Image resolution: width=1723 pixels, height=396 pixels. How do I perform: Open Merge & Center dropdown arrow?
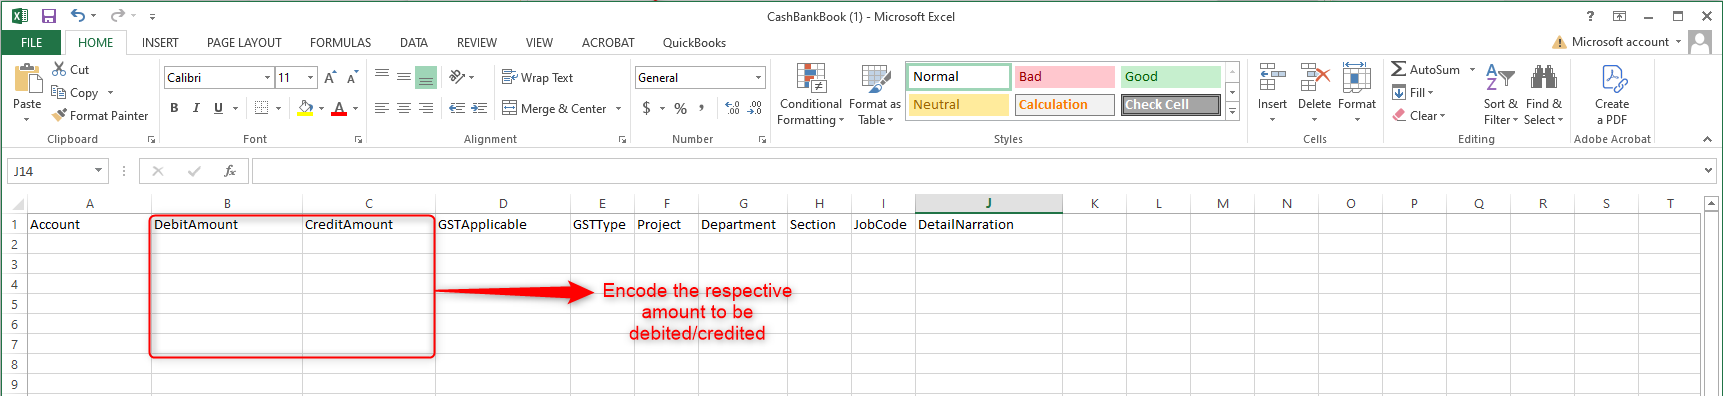618,108
